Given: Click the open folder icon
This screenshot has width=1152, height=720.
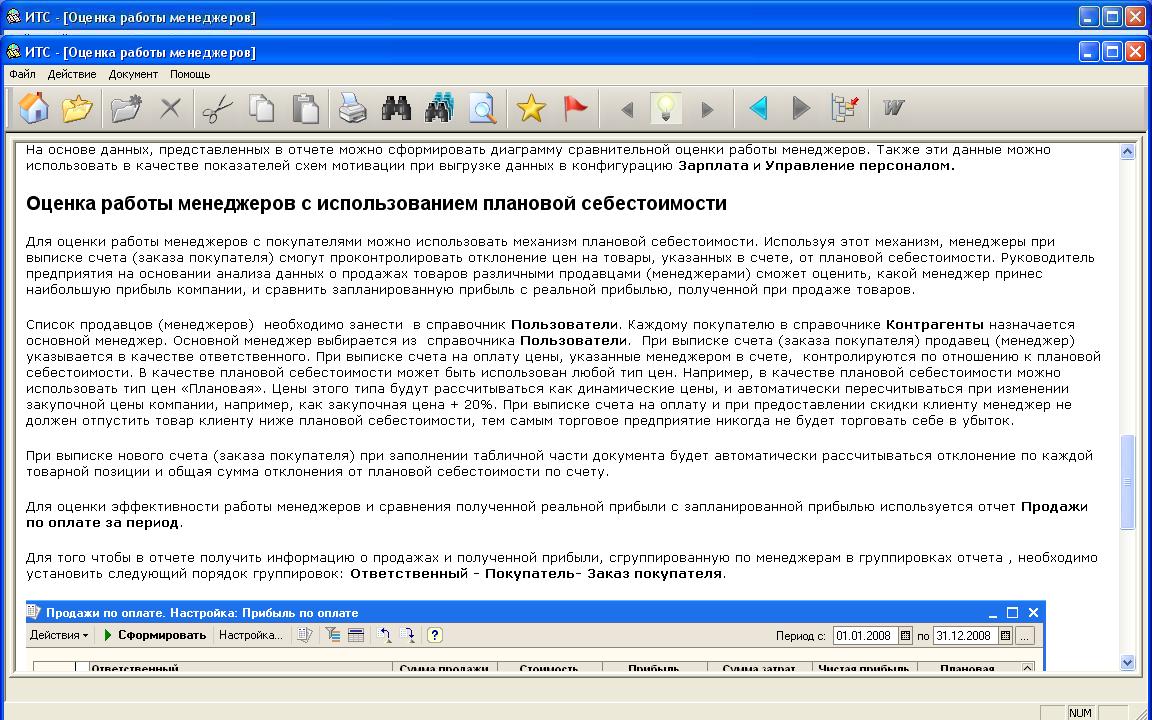Looking at the screenshot, I should point(77,108).
